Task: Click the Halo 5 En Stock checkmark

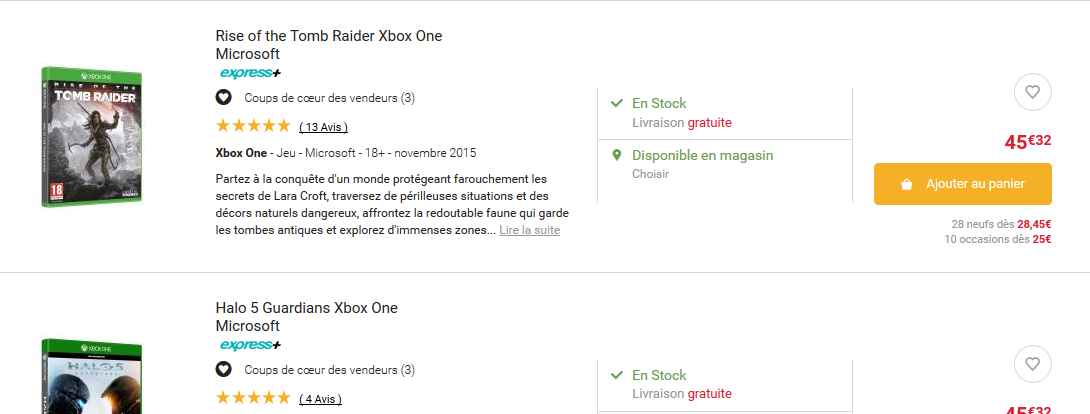Action: (617, 375)
